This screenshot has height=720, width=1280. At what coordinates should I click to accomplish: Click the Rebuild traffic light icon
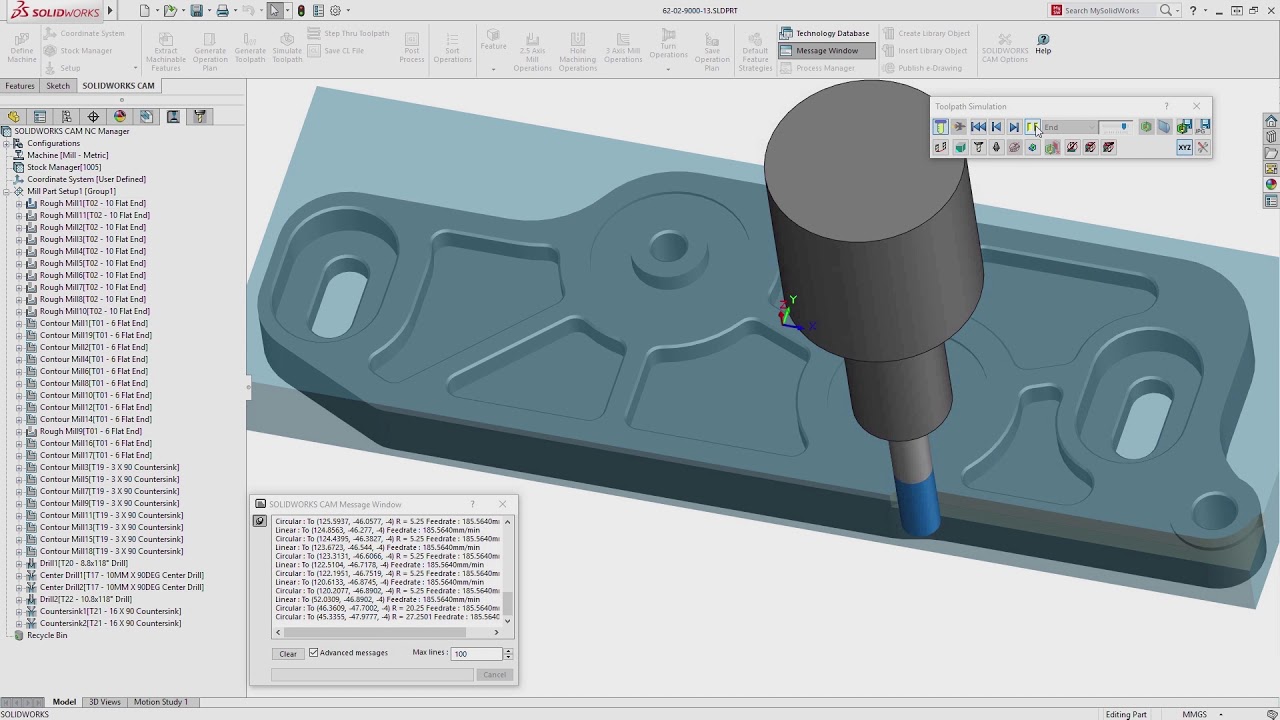(x=301, y=10)
